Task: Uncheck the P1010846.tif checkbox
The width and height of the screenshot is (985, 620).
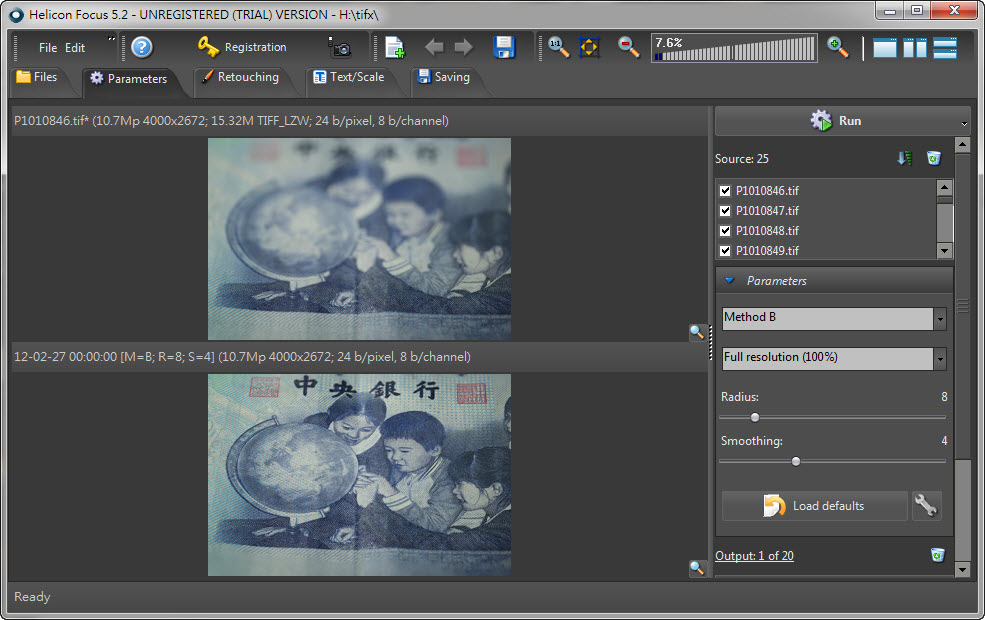Action: point(725,190)
